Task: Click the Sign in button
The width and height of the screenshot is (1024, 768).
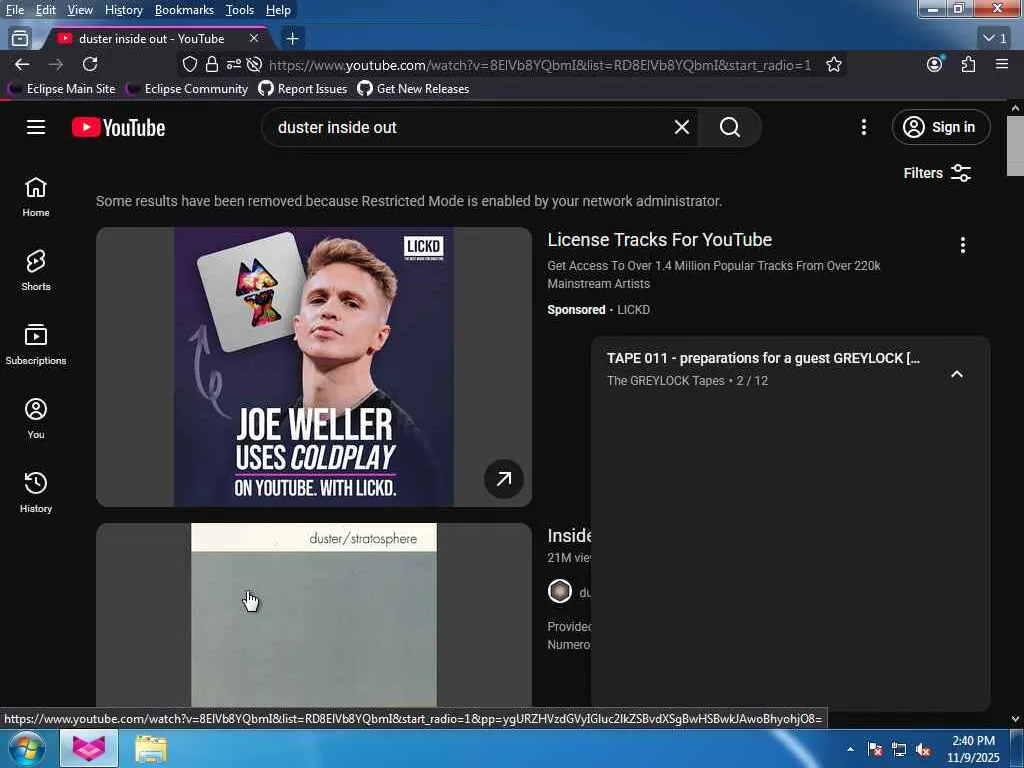Action: pyautogui.click(x=940, y=127)
